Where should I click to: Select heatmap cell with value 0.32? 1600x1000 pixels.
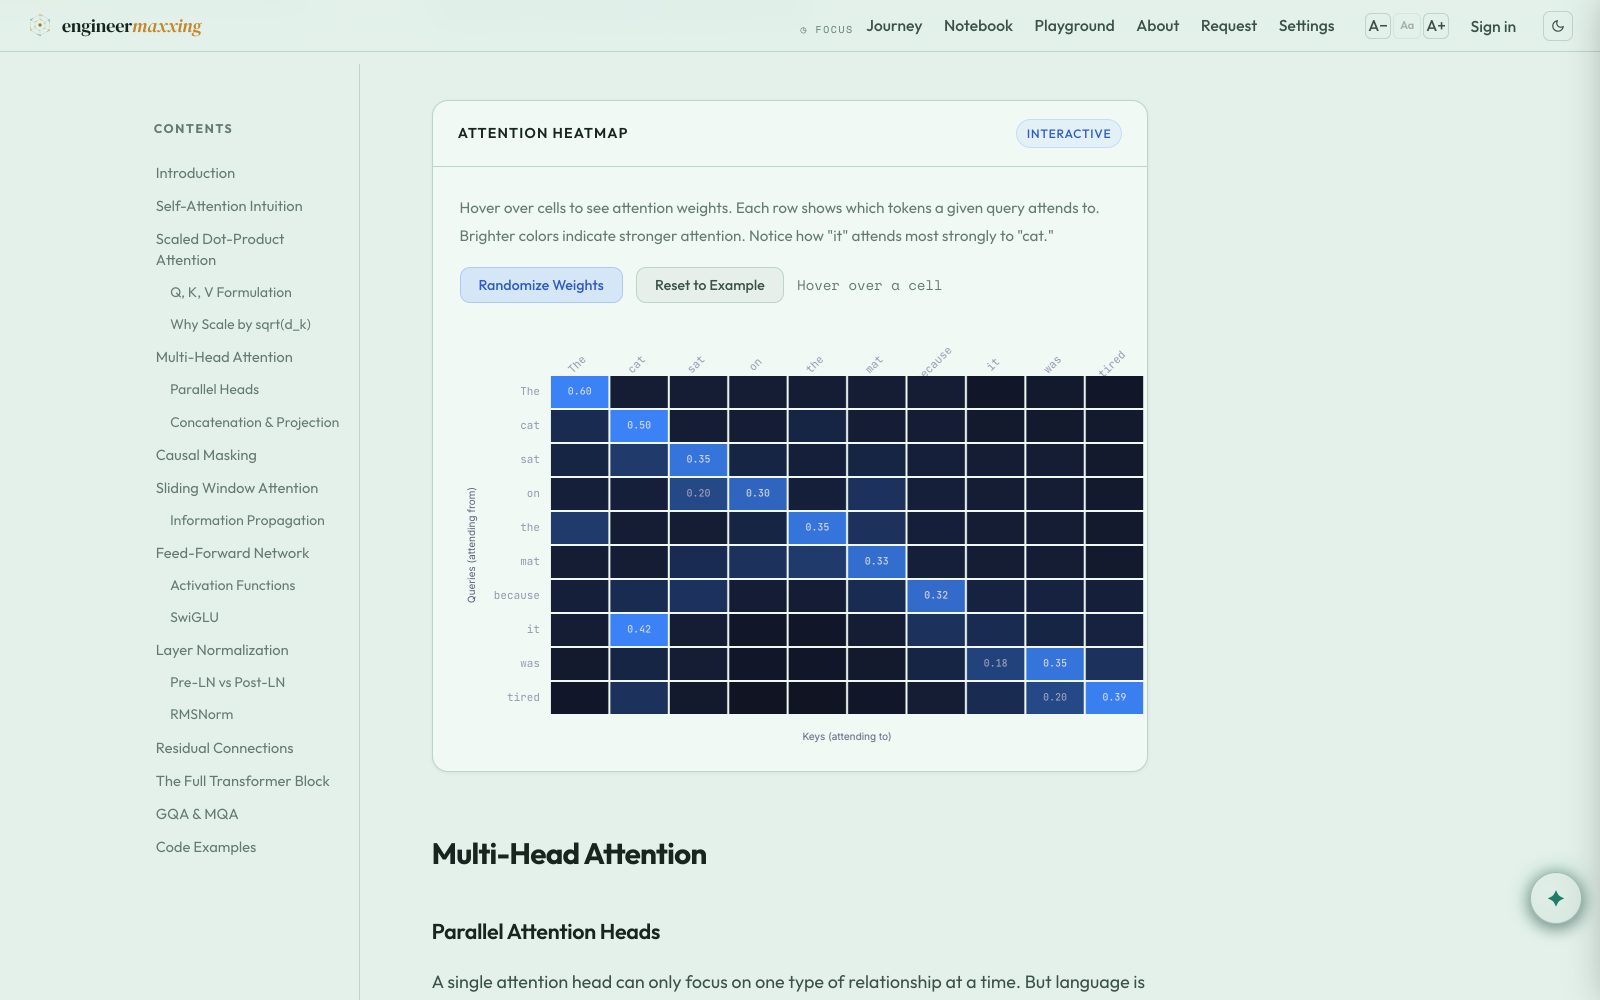pos(936,596)
